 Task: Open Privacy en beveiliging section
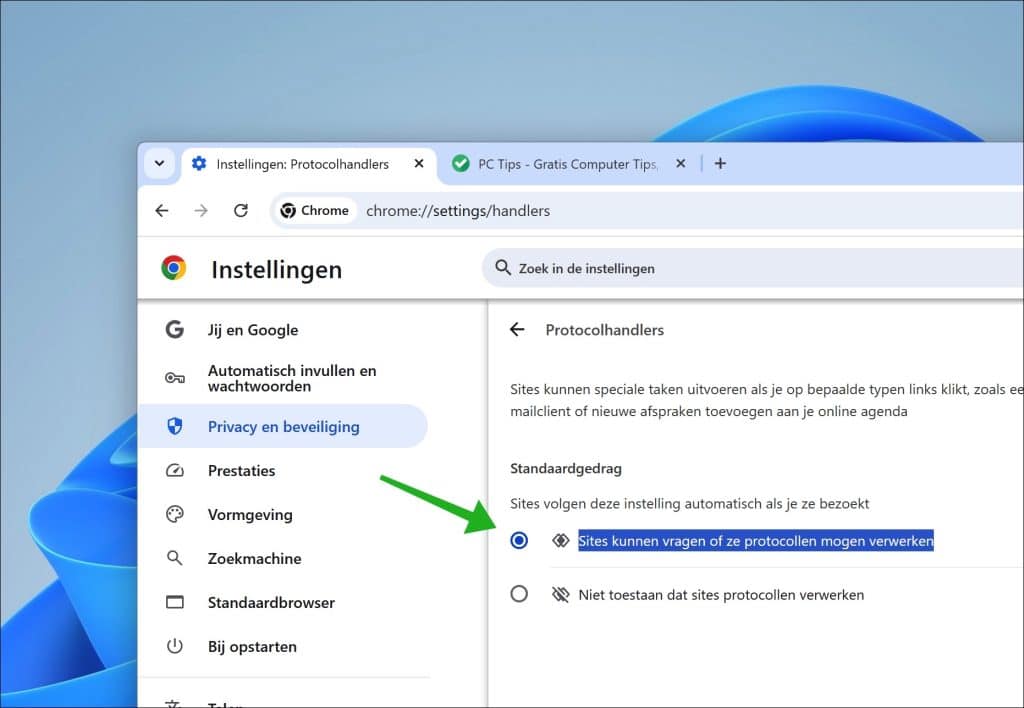(283, 426)
